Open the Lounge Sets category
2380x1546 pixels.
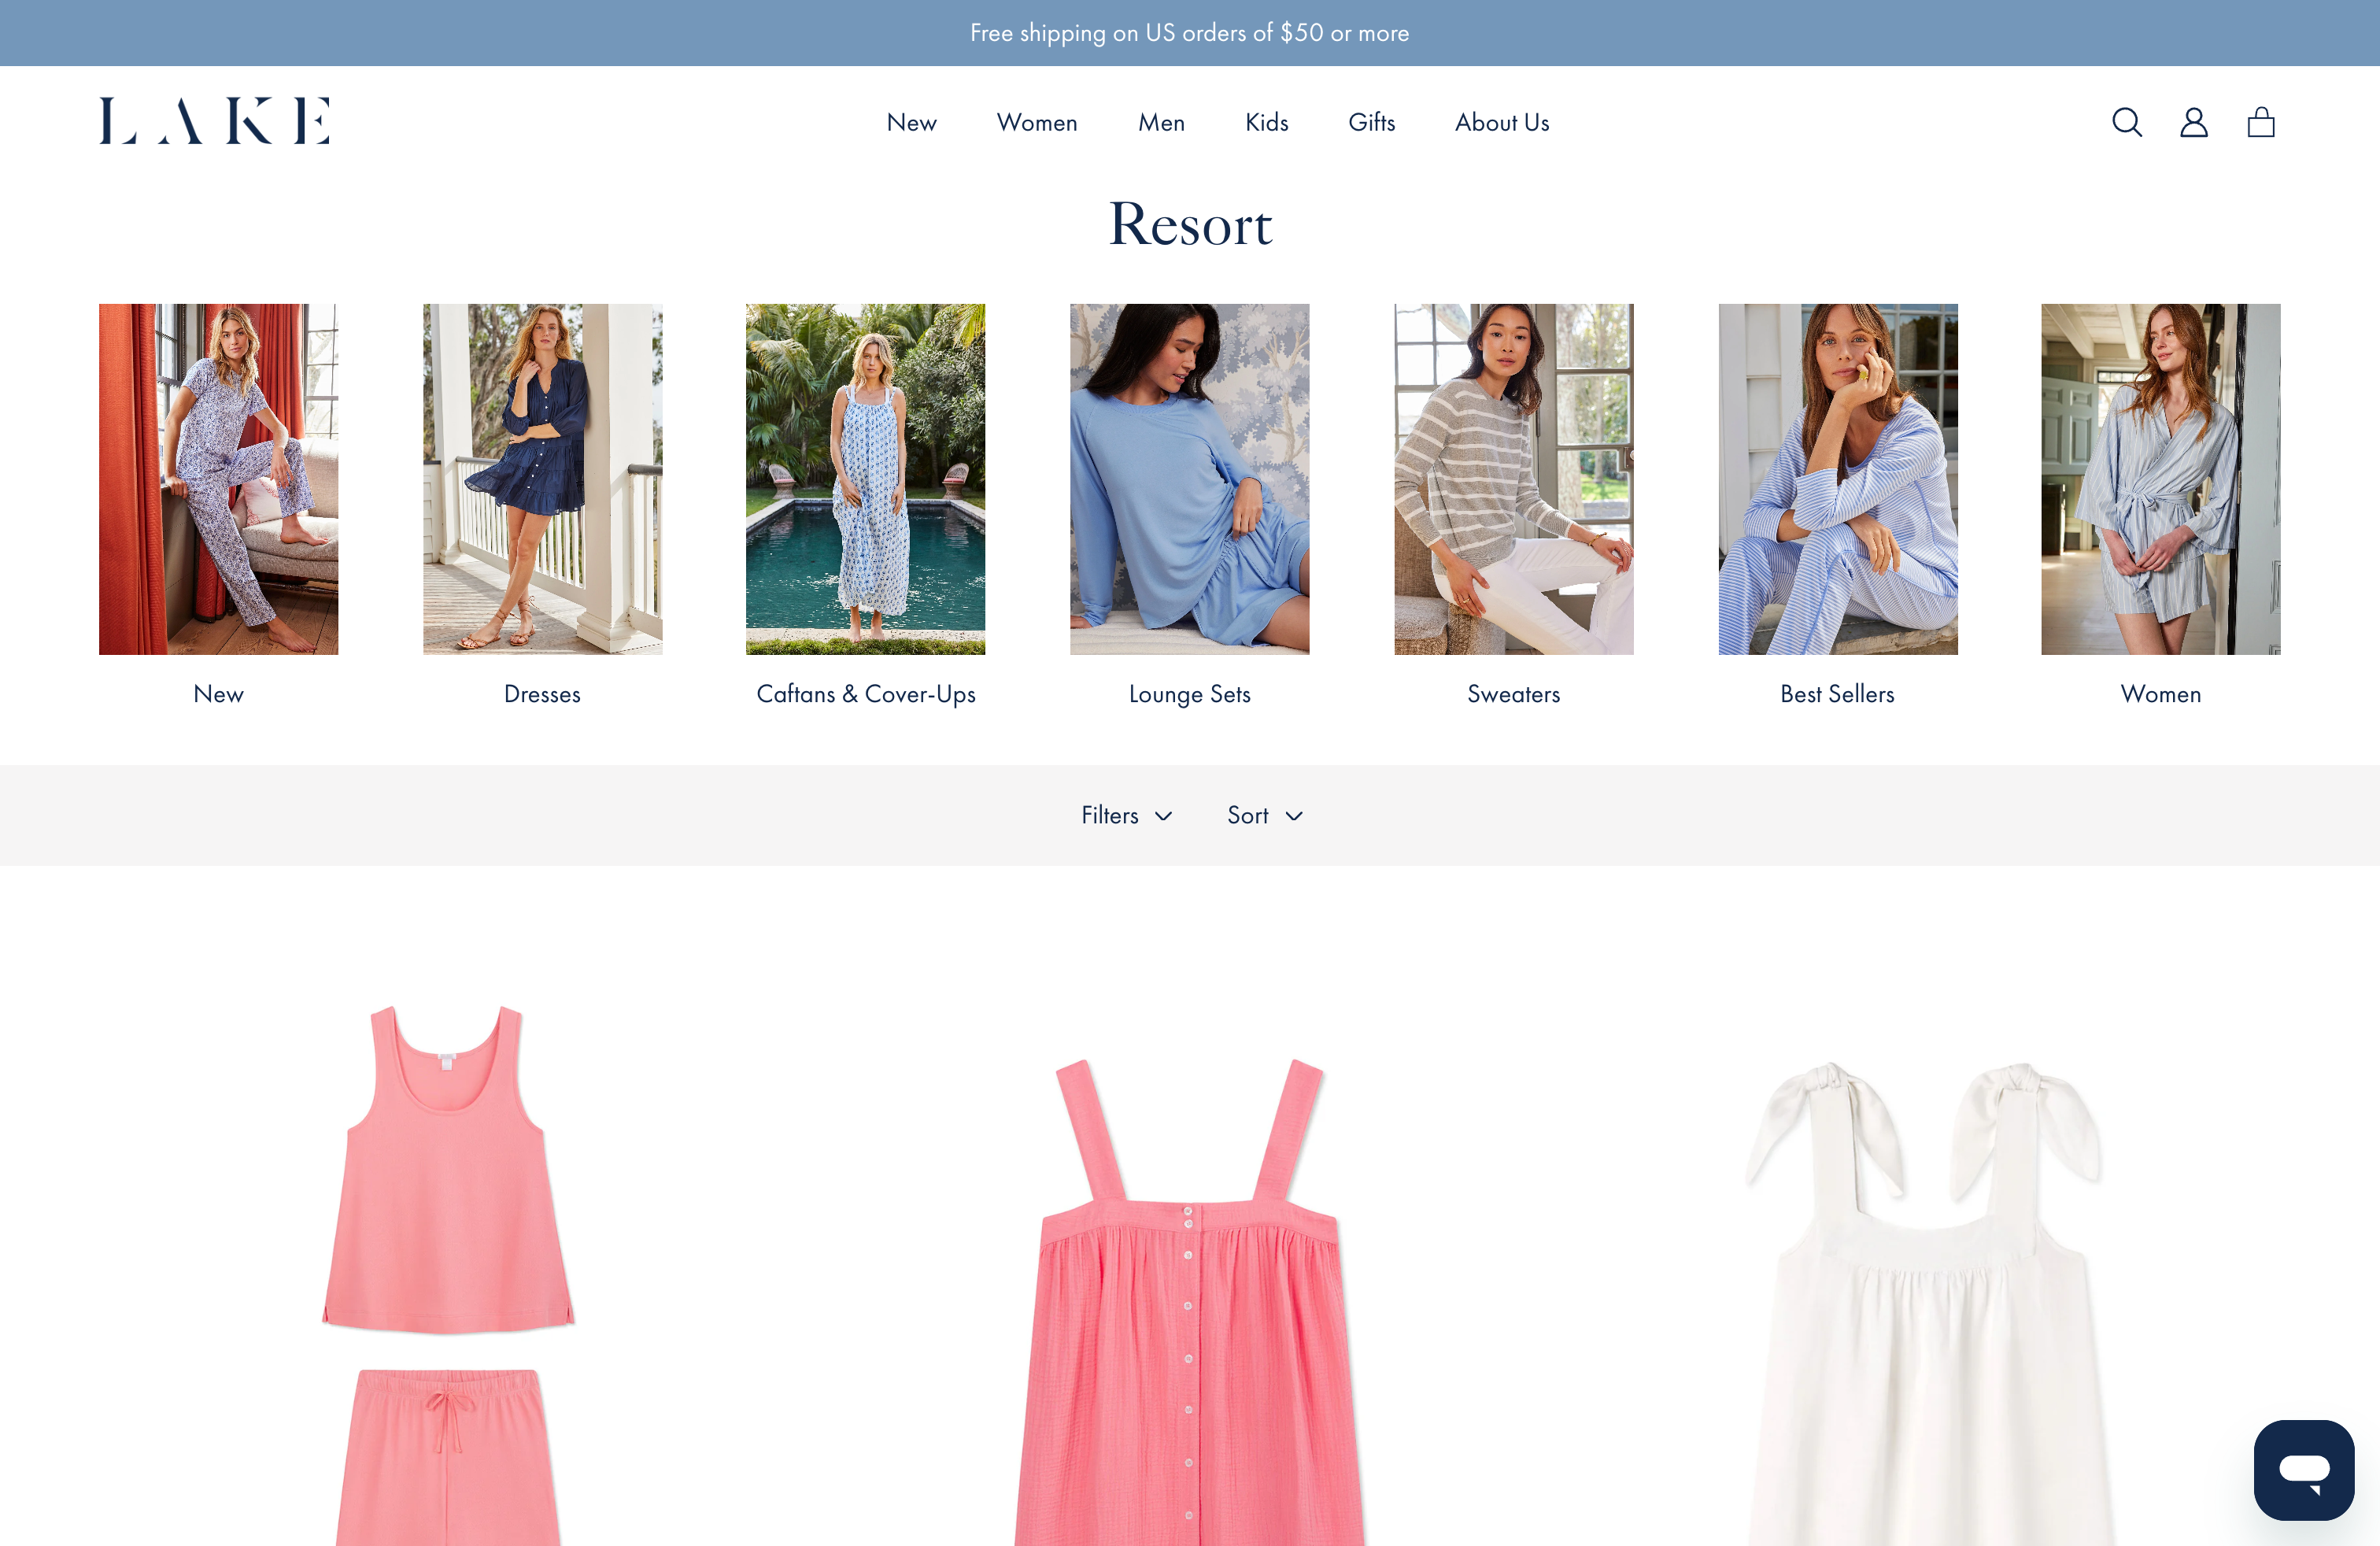(1189, 479)
